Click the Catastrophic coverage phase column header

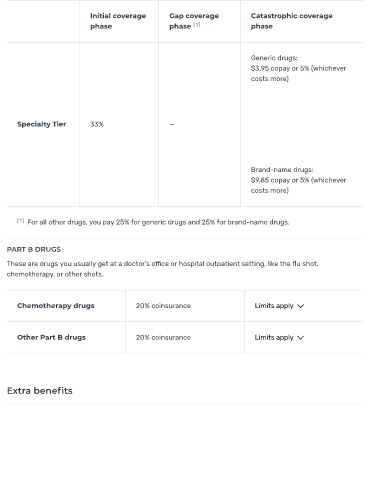coord(292,21)
